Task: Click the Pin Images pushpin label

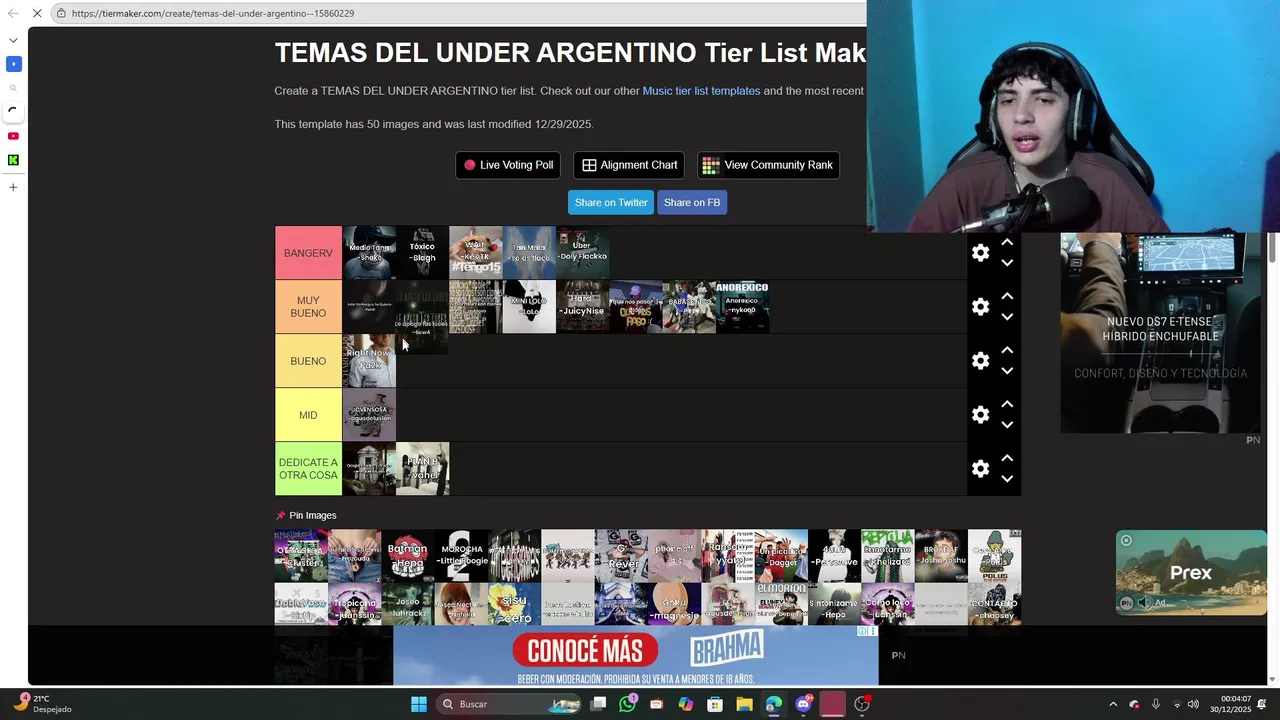Action: click(x=306, y=516)
